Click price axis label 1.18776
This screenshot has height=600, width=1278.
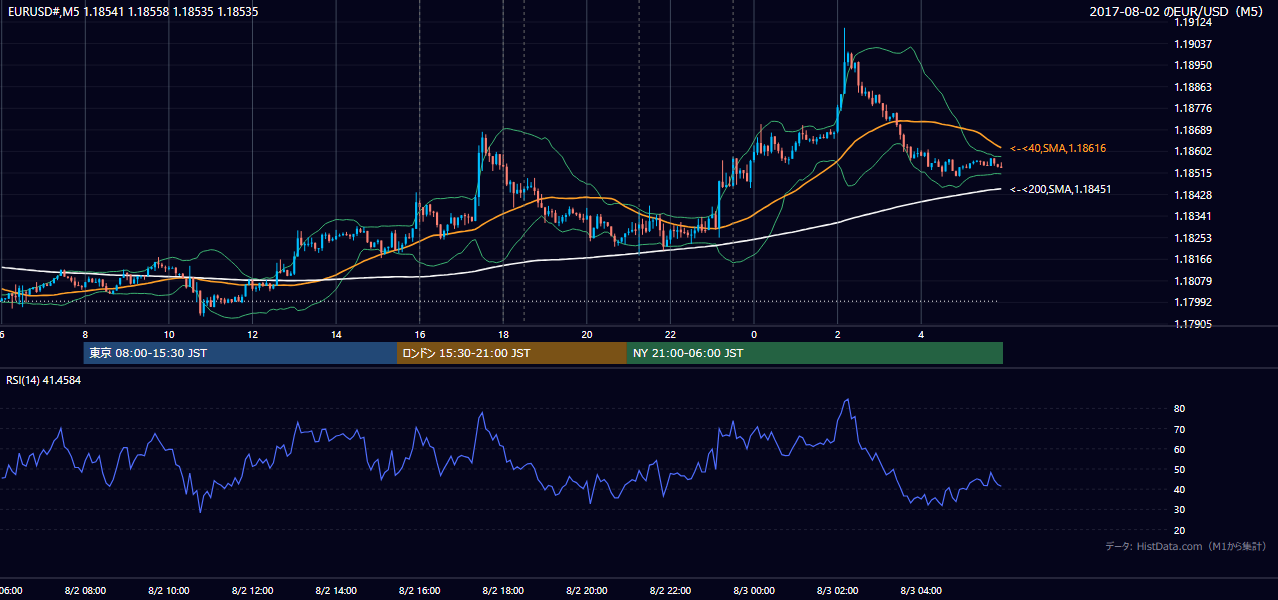1192,108
